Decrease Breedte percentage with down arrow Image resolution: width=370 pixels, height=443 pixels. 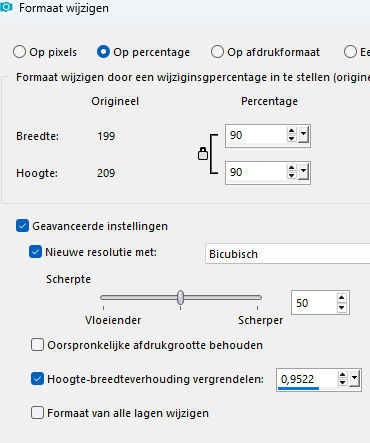click(x=292, y=138)
